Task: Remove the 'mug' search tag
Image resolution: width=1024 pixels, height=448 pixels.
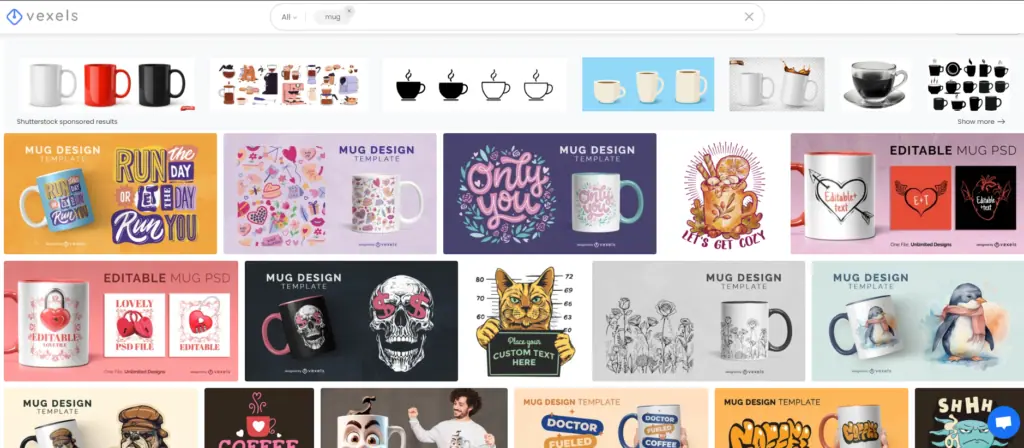Action: [349, 11]
